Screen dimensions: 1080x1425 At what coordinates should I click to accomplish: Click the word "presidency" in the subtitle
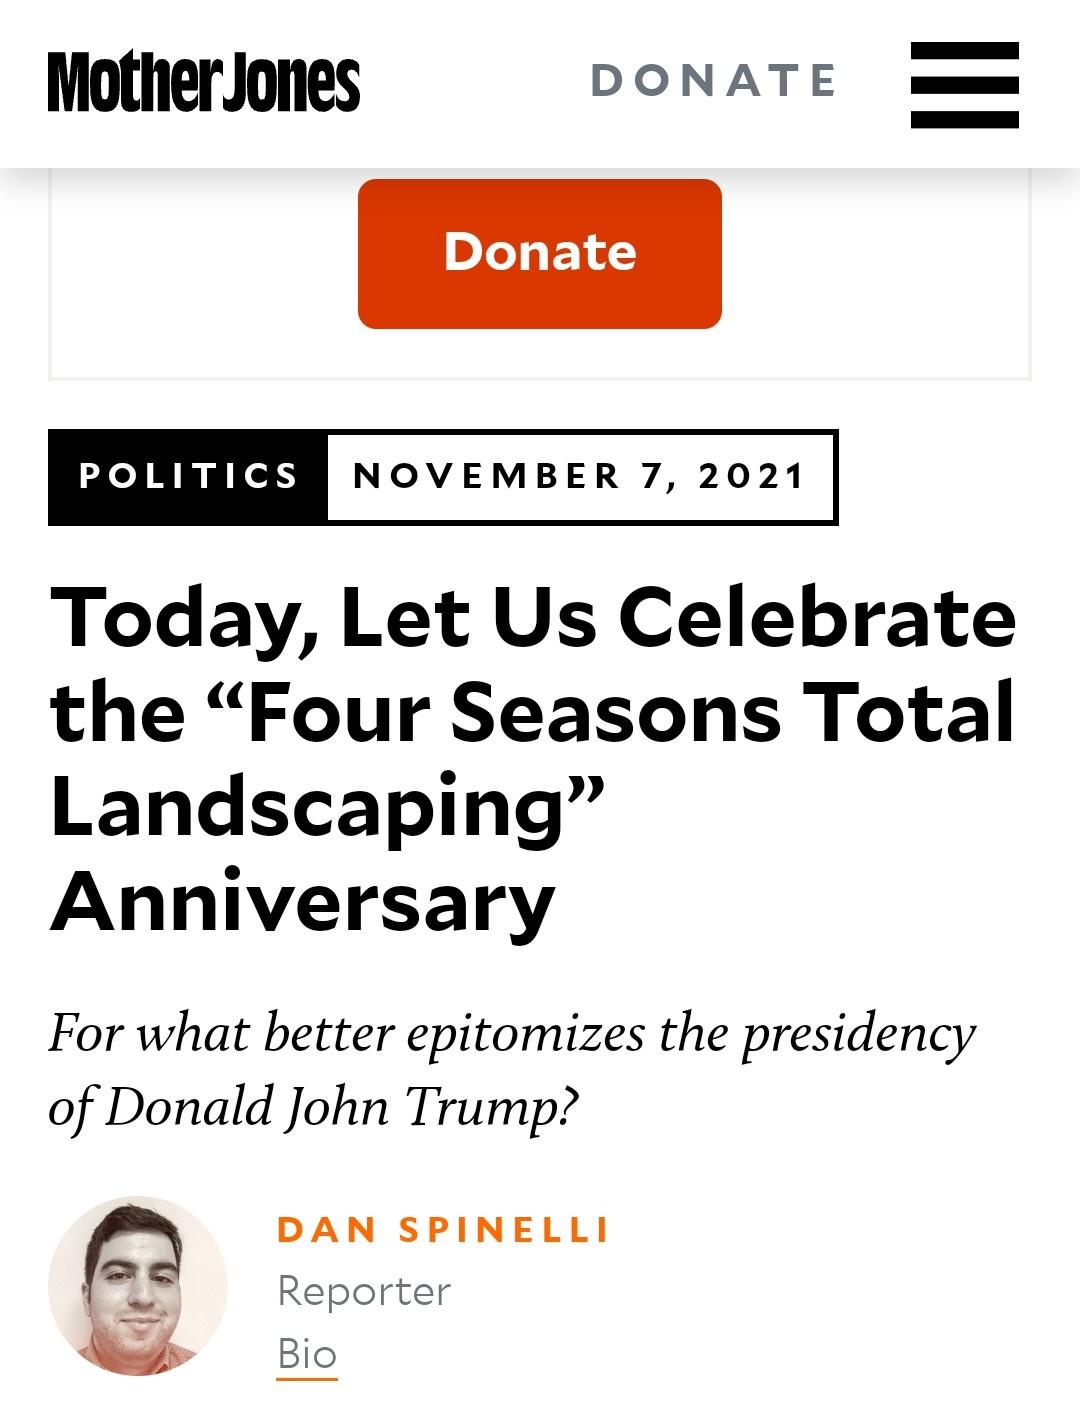[858, 1035]
